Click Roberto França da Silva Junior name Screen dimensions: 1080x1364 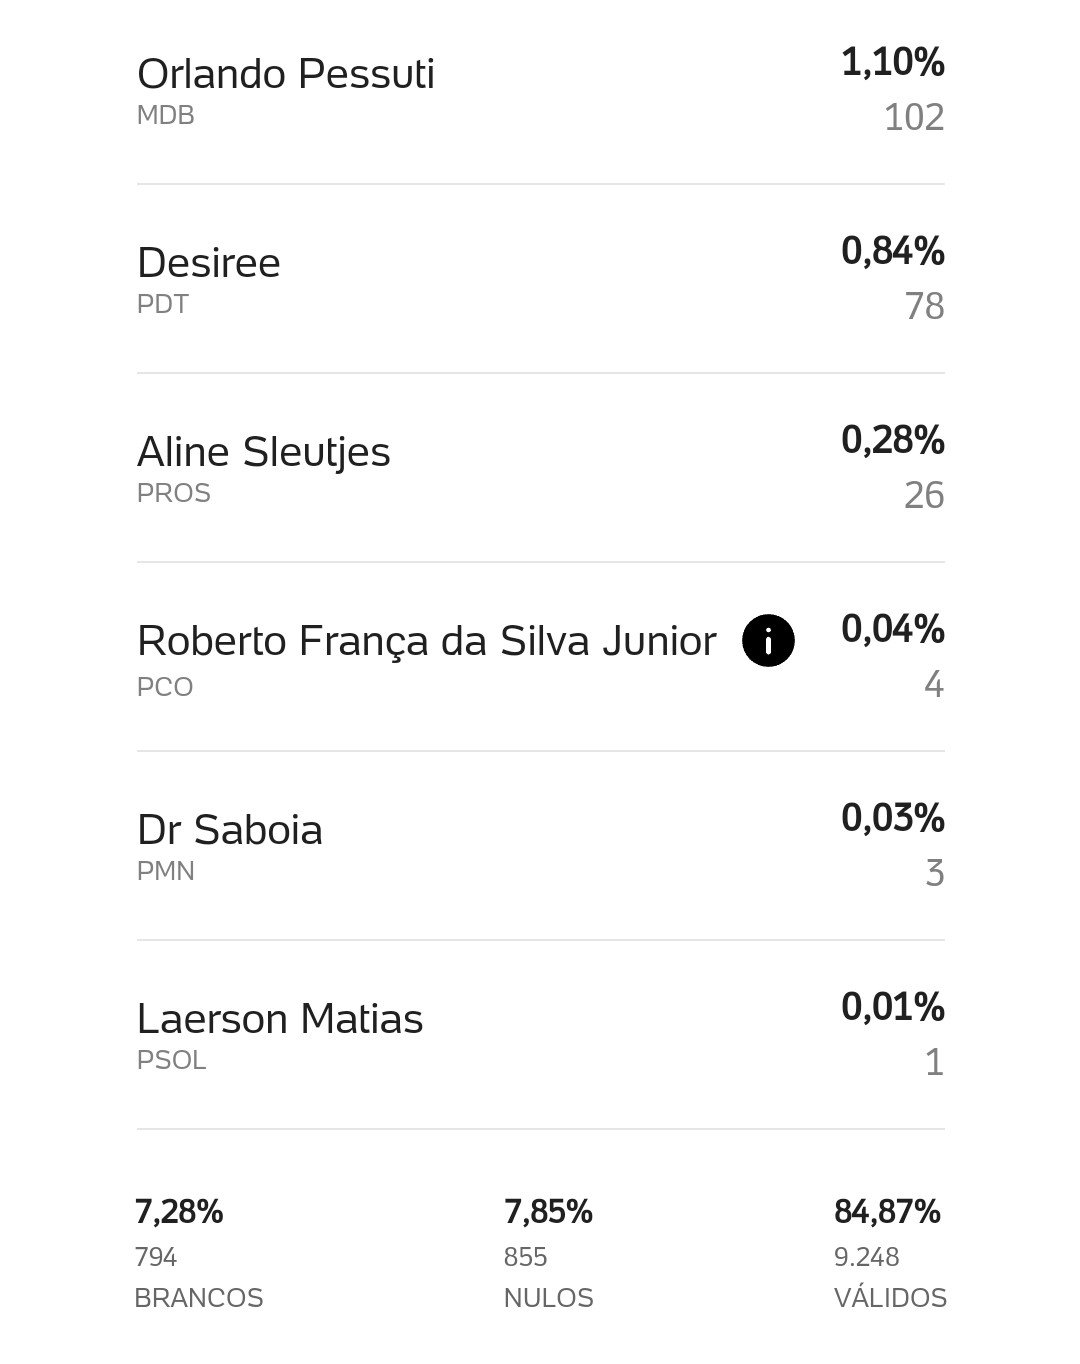pos(427,641)
